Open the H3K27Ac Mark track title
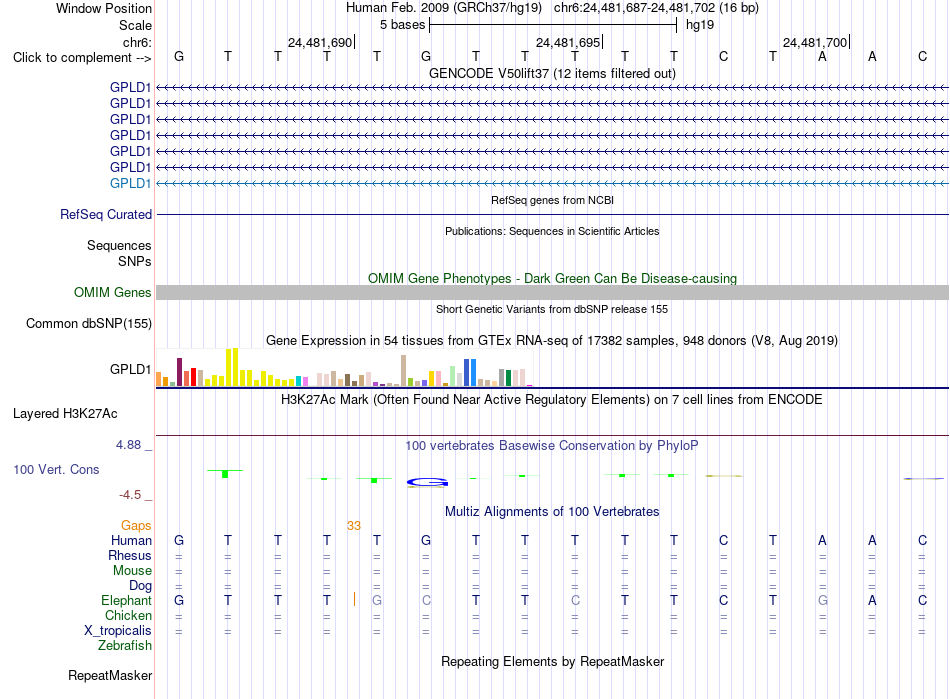Viewport: 950px width, 699px height. [552, 400]
